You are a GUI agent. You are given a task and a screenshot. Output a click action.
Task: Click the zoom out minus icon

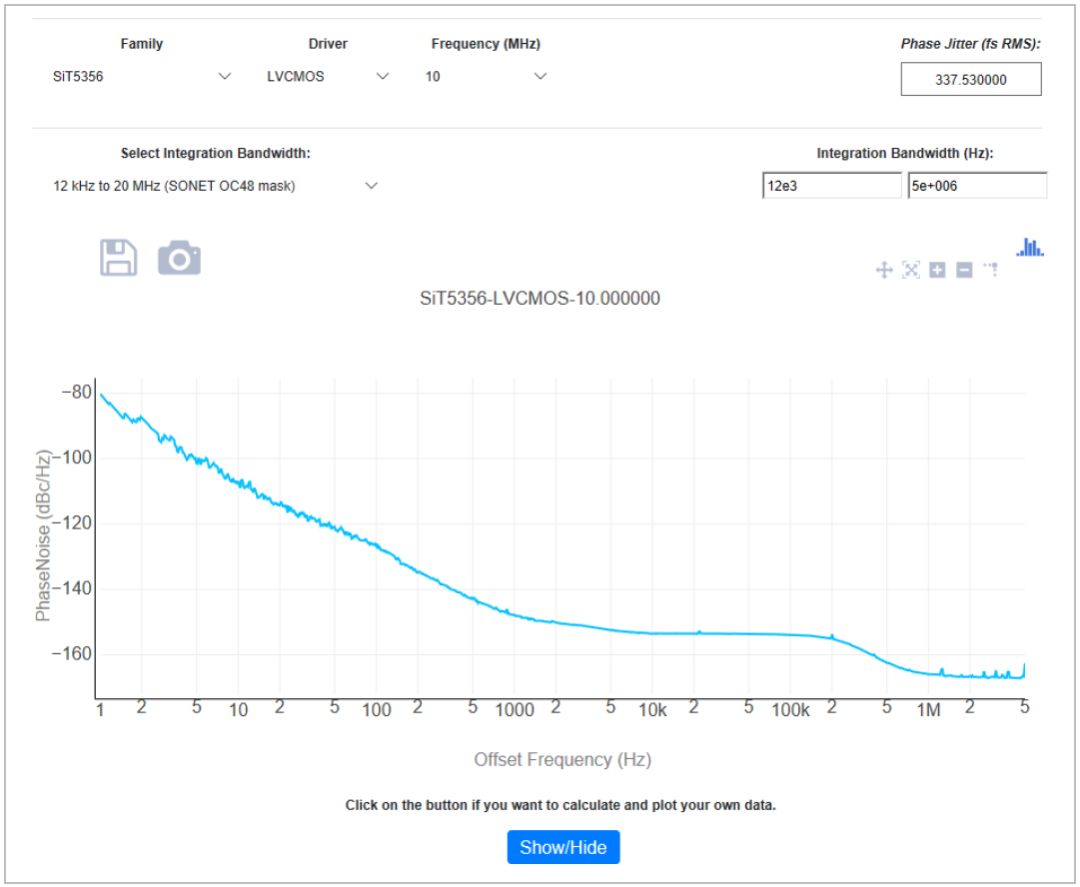click(x=964, y=270)
